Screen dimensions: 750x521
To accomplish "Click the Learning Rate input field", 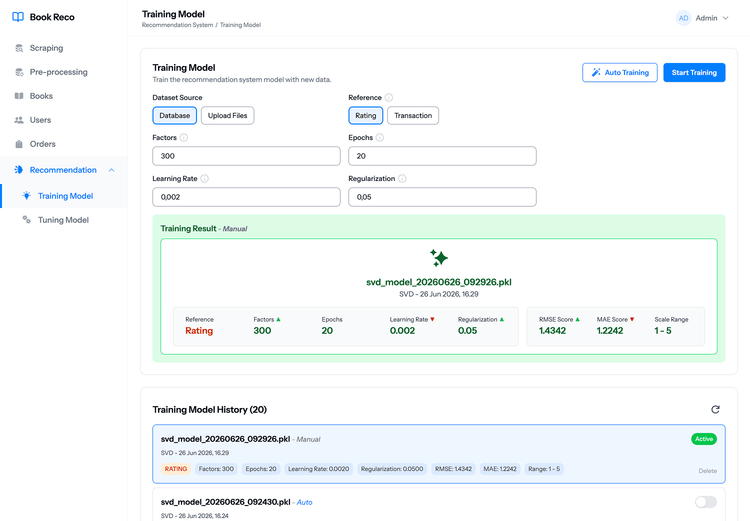I will [246, 197].
